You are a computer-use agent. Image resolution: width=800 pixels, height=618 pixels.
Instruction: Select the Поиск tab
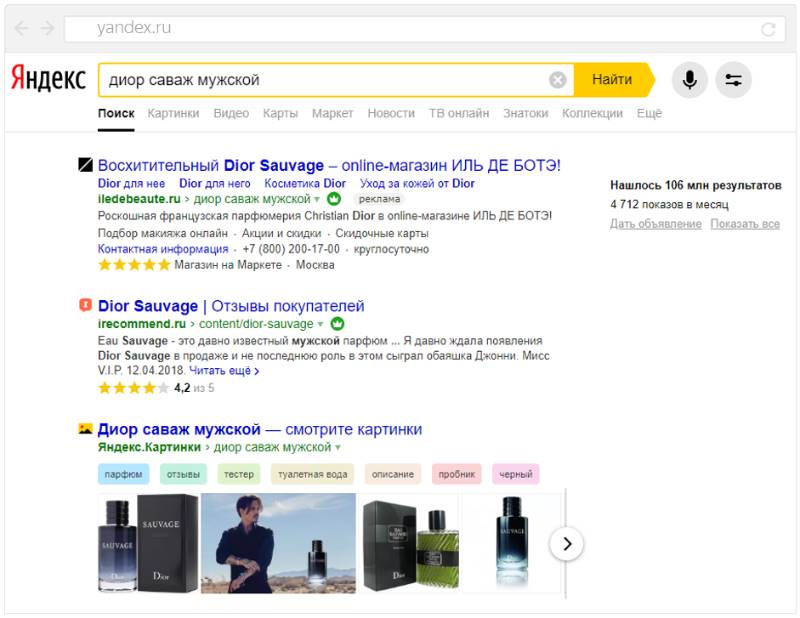pos(116,113)
